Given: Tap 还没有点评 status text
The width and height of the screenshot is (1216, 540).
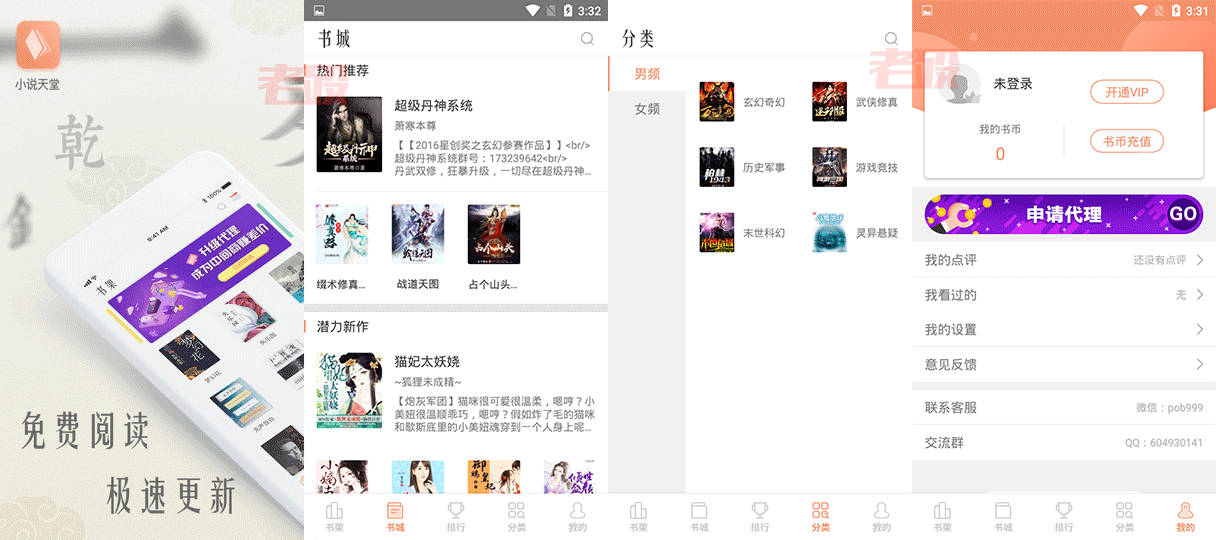Looking at the screenshot, I should click(1159, 260).
